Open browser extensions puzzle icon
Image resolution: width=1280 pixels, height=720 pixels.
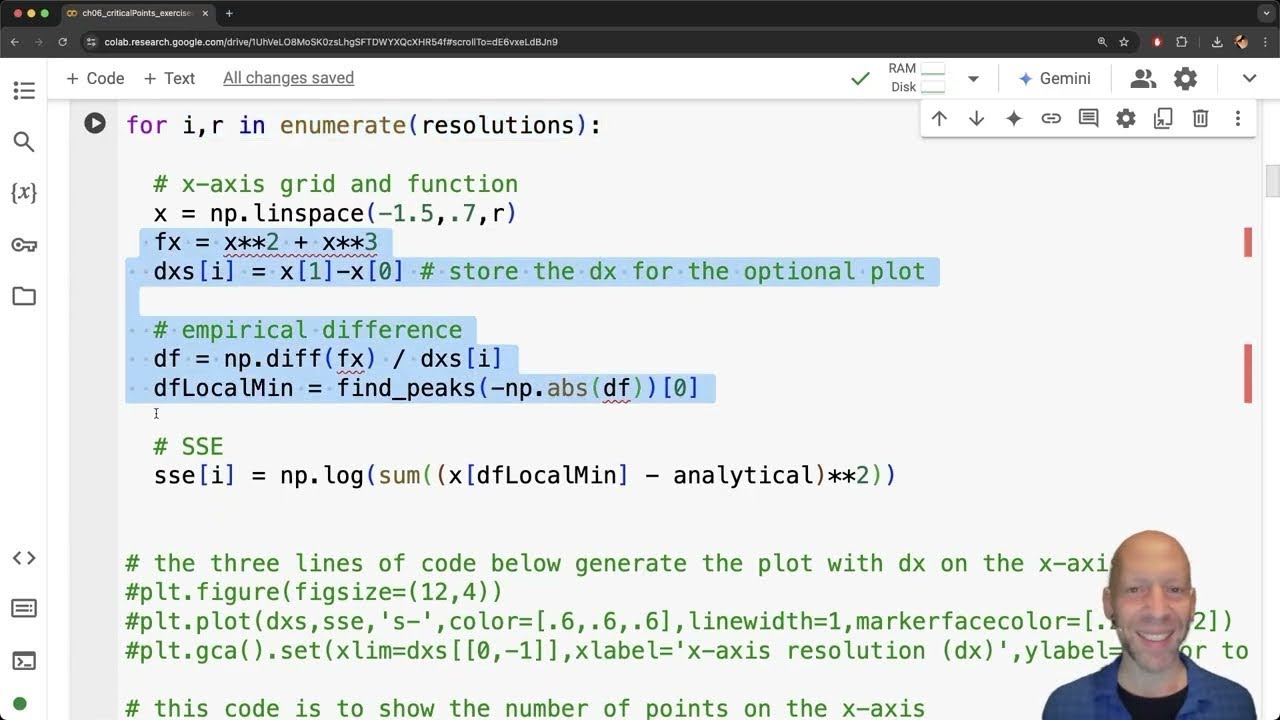point(1182,42)
